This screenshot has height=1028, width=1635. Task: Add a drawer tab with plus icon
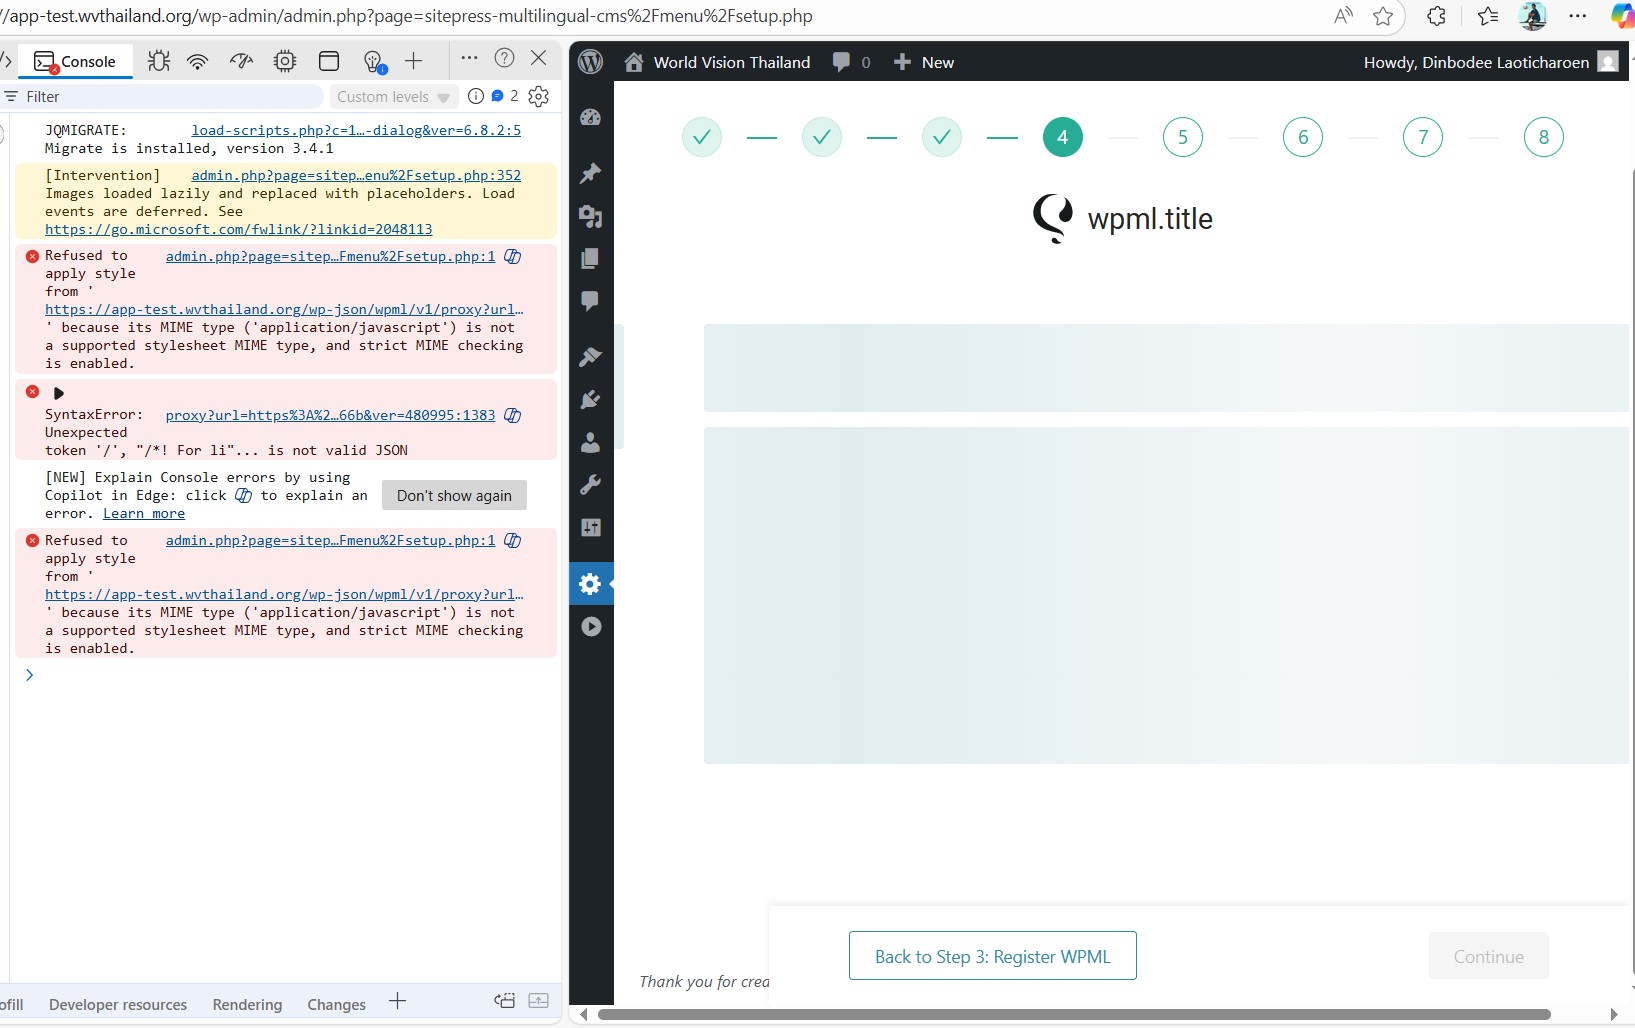[x=397, y=1002]
